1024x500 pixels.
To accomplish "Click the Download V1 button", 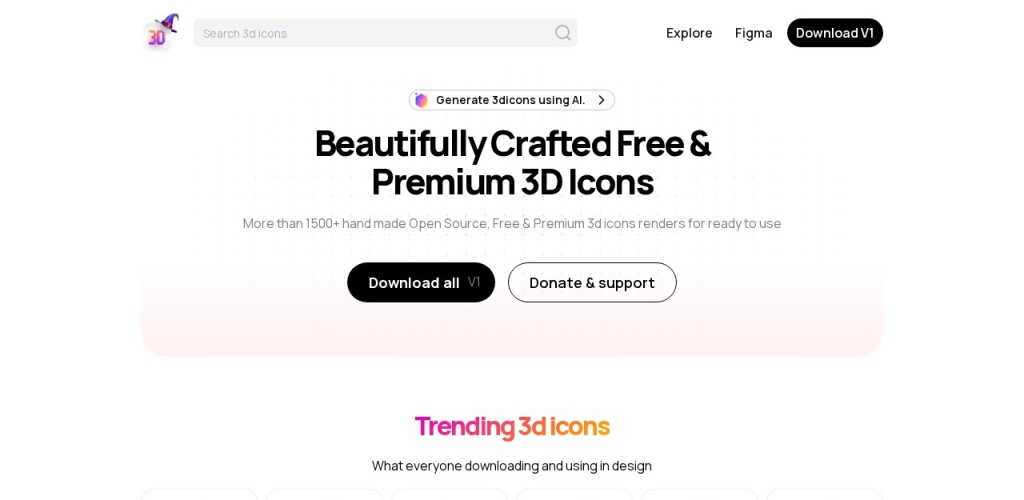I will [835, 33].
